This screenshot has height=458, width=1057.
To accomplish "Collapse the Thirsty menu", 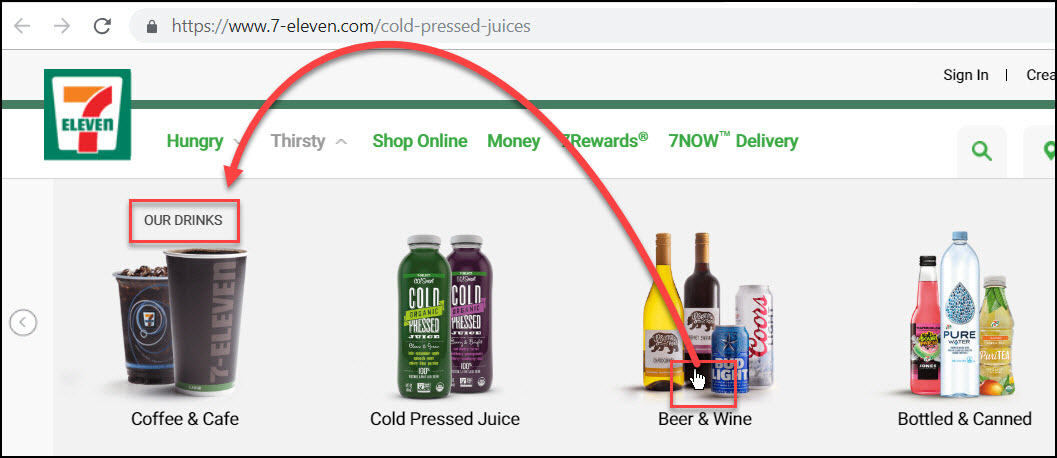I will (309, 141).
